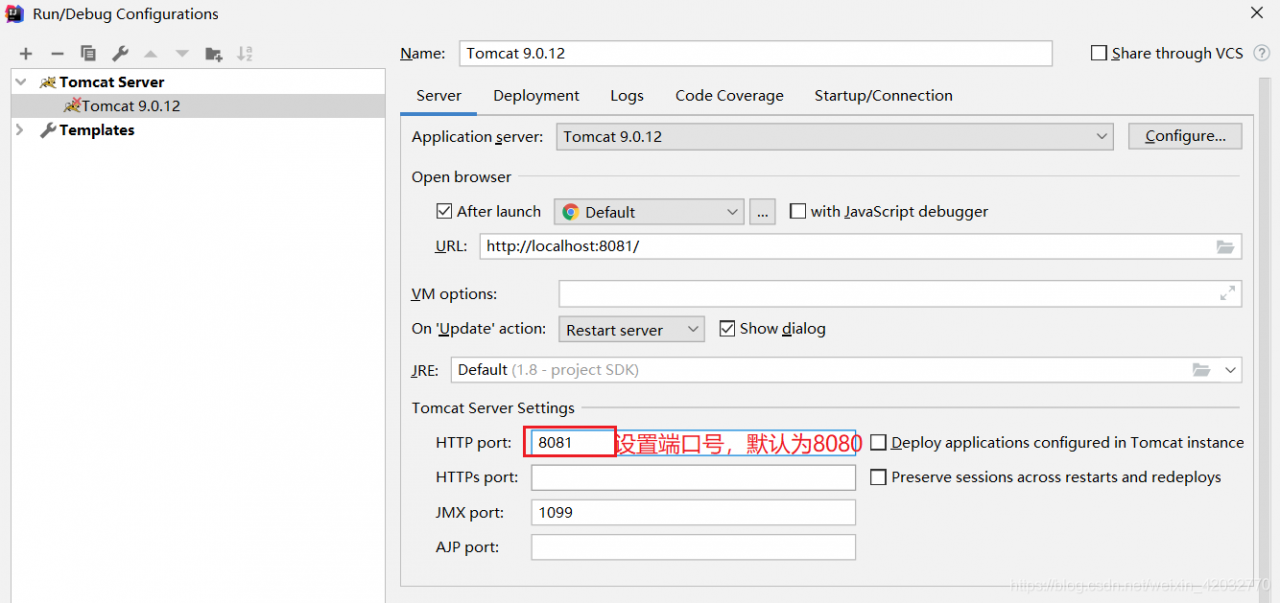Open the Application server dropdown

coord(834,136)
